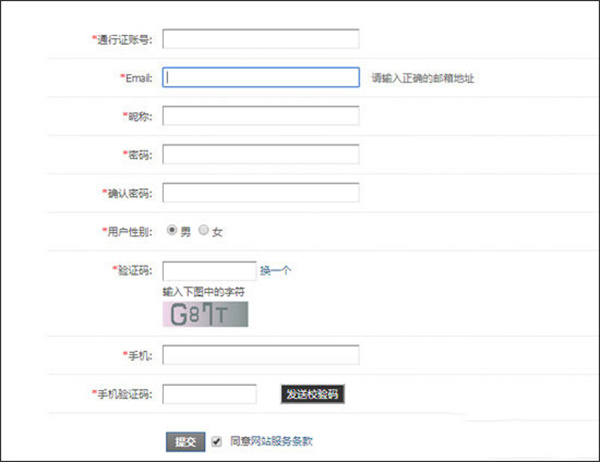Viewport: 600px width, 462px height.
Task: Click the 同意网站服务条款 label text
Action: point(271,441)
